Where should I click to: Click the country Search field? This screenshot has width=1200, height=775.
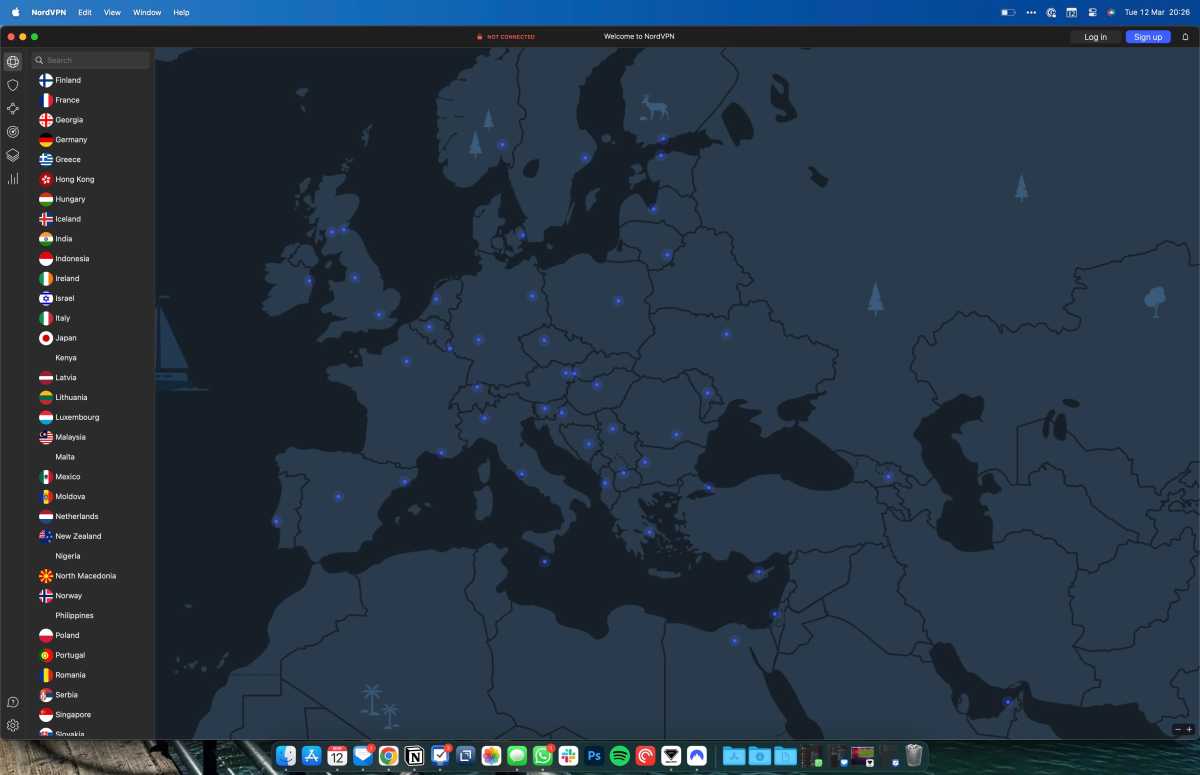90,60
